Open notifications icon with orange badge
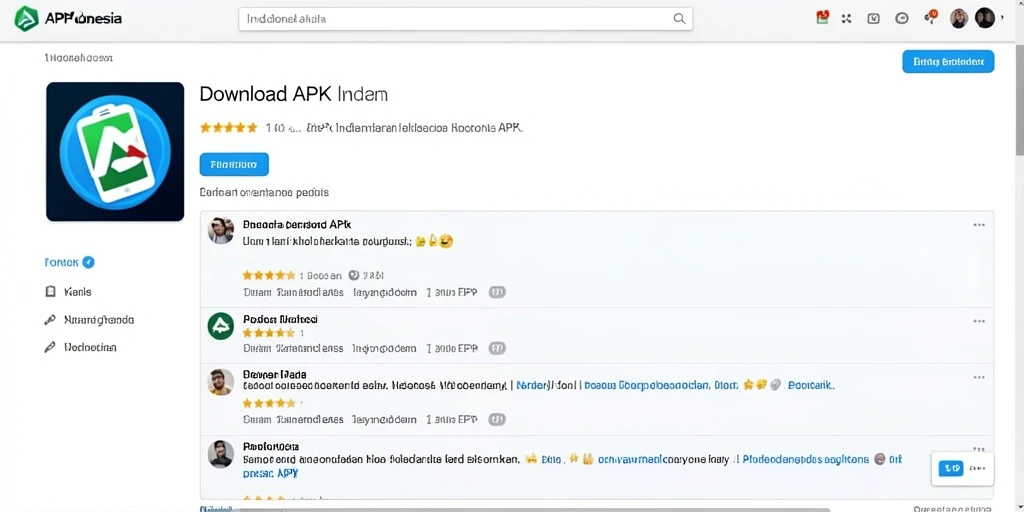 (931, 18)
